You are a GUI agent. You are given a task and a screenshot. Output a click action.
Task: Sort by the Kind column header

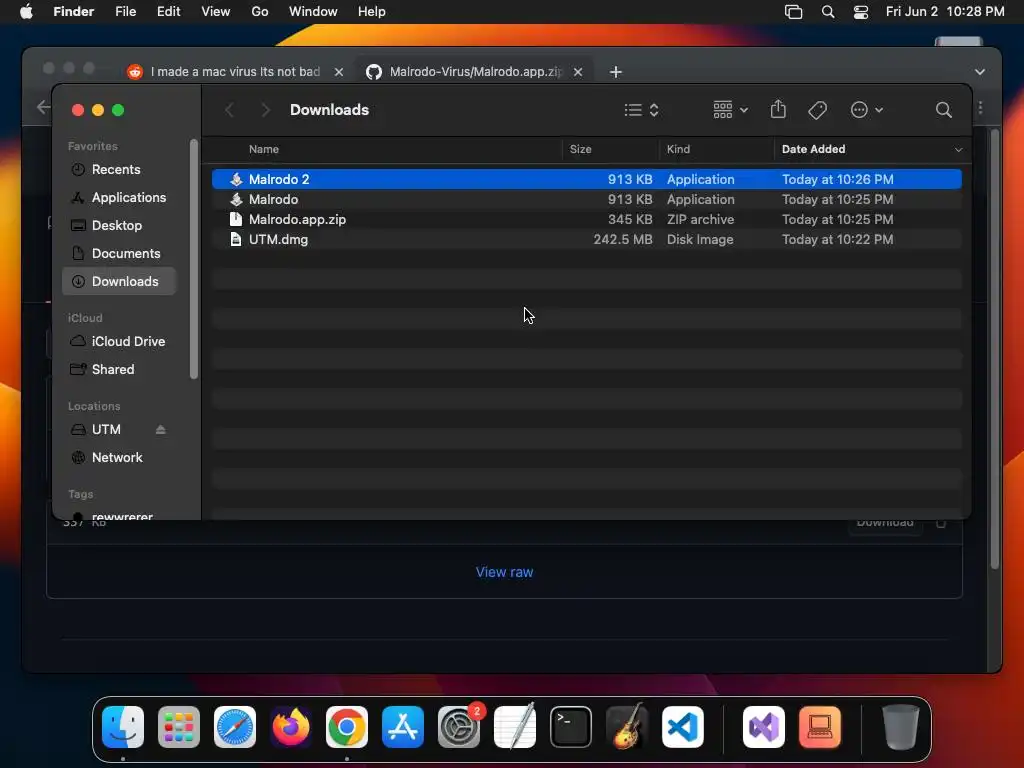(x=678, y=150)
